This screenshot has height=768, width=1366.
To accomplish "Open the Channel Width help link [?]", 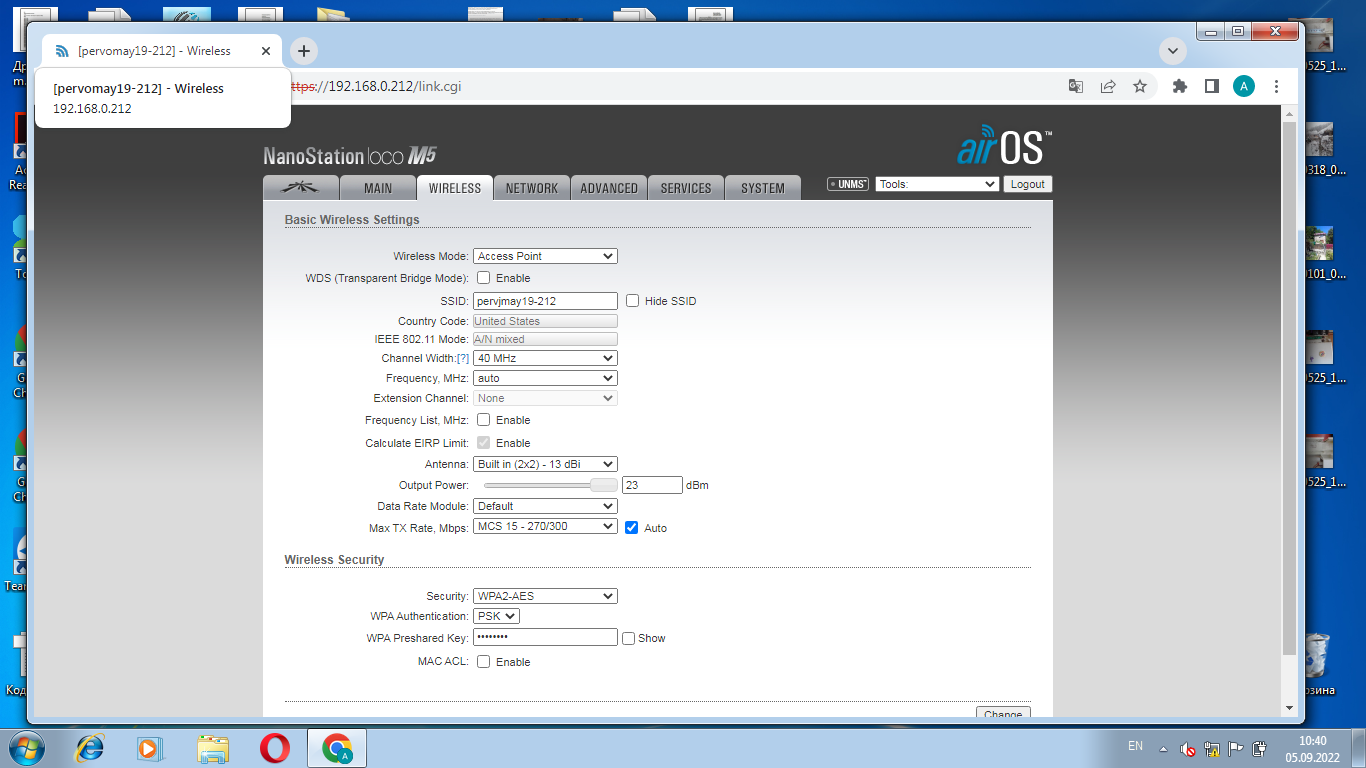I will [x=463, y=358].
